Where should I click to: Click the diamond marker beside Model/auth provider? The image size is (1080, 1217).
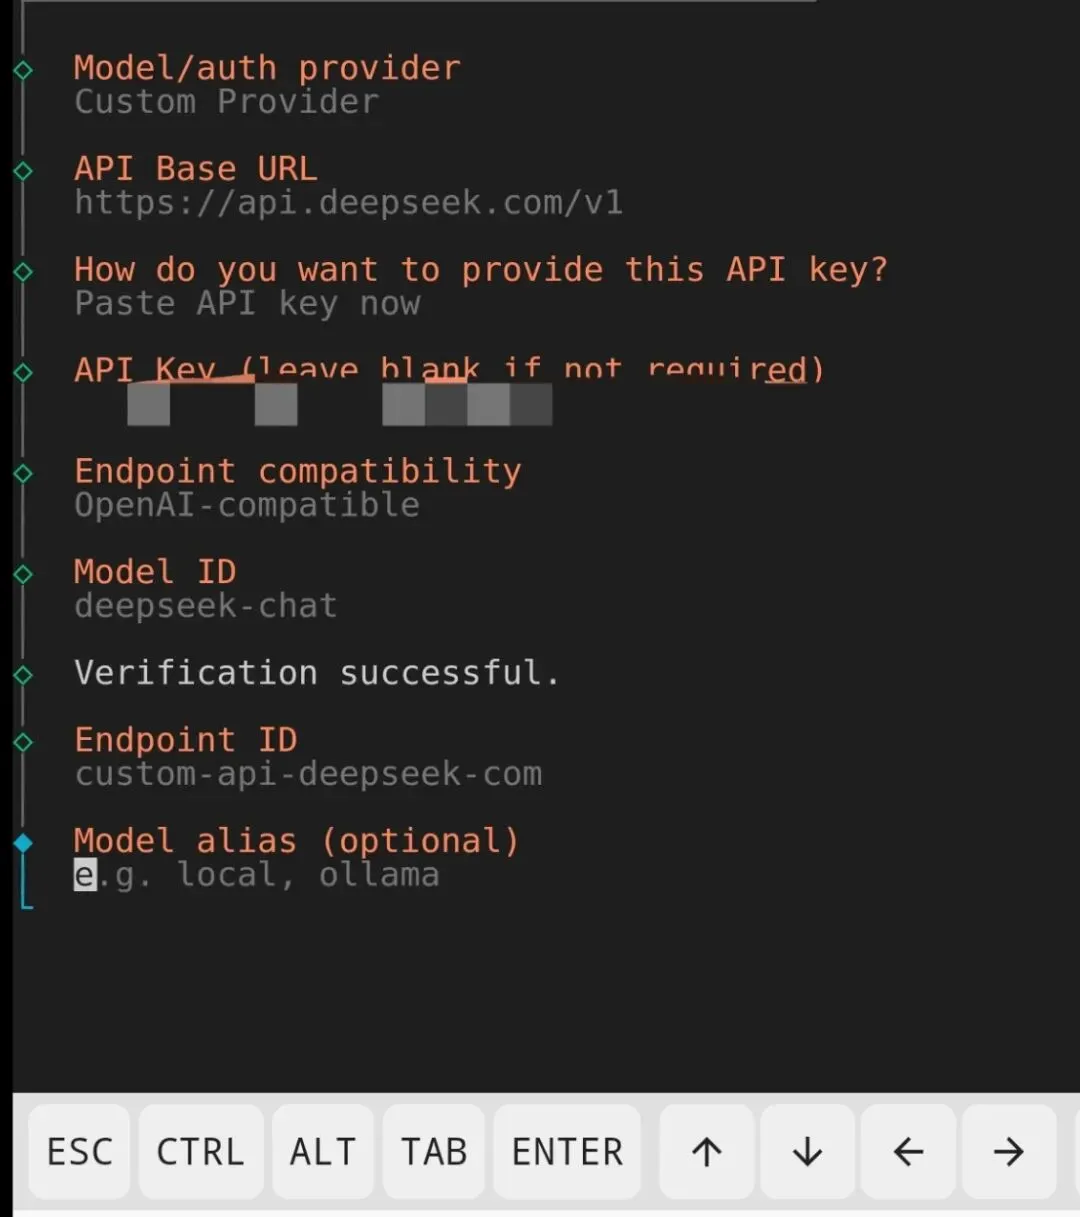[23, 70]
